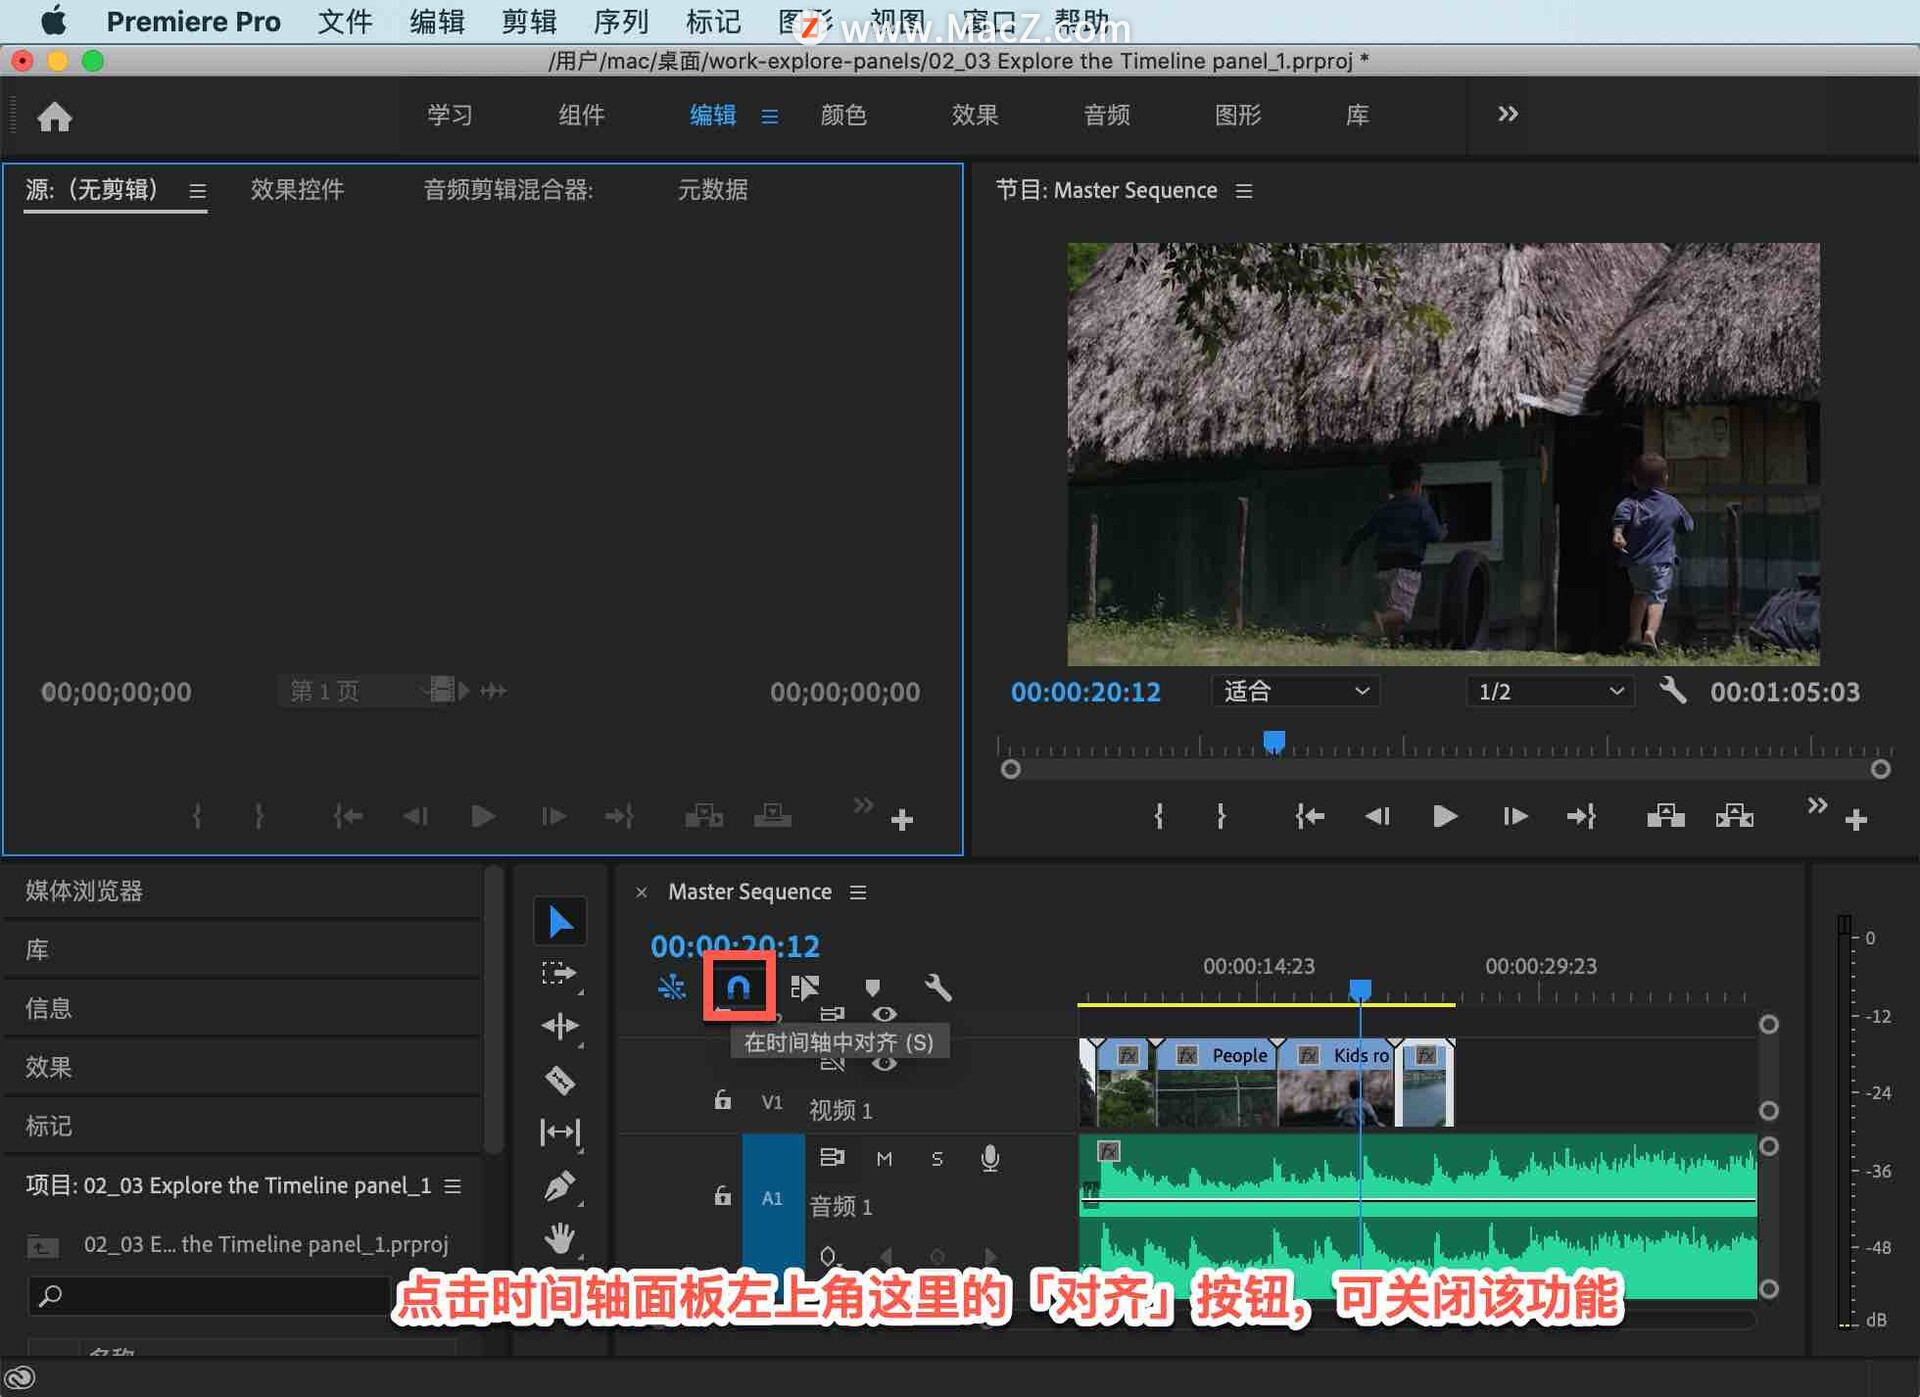
Task: Open the zoom level dropdown showing 适合
Action: [1295, 691]
